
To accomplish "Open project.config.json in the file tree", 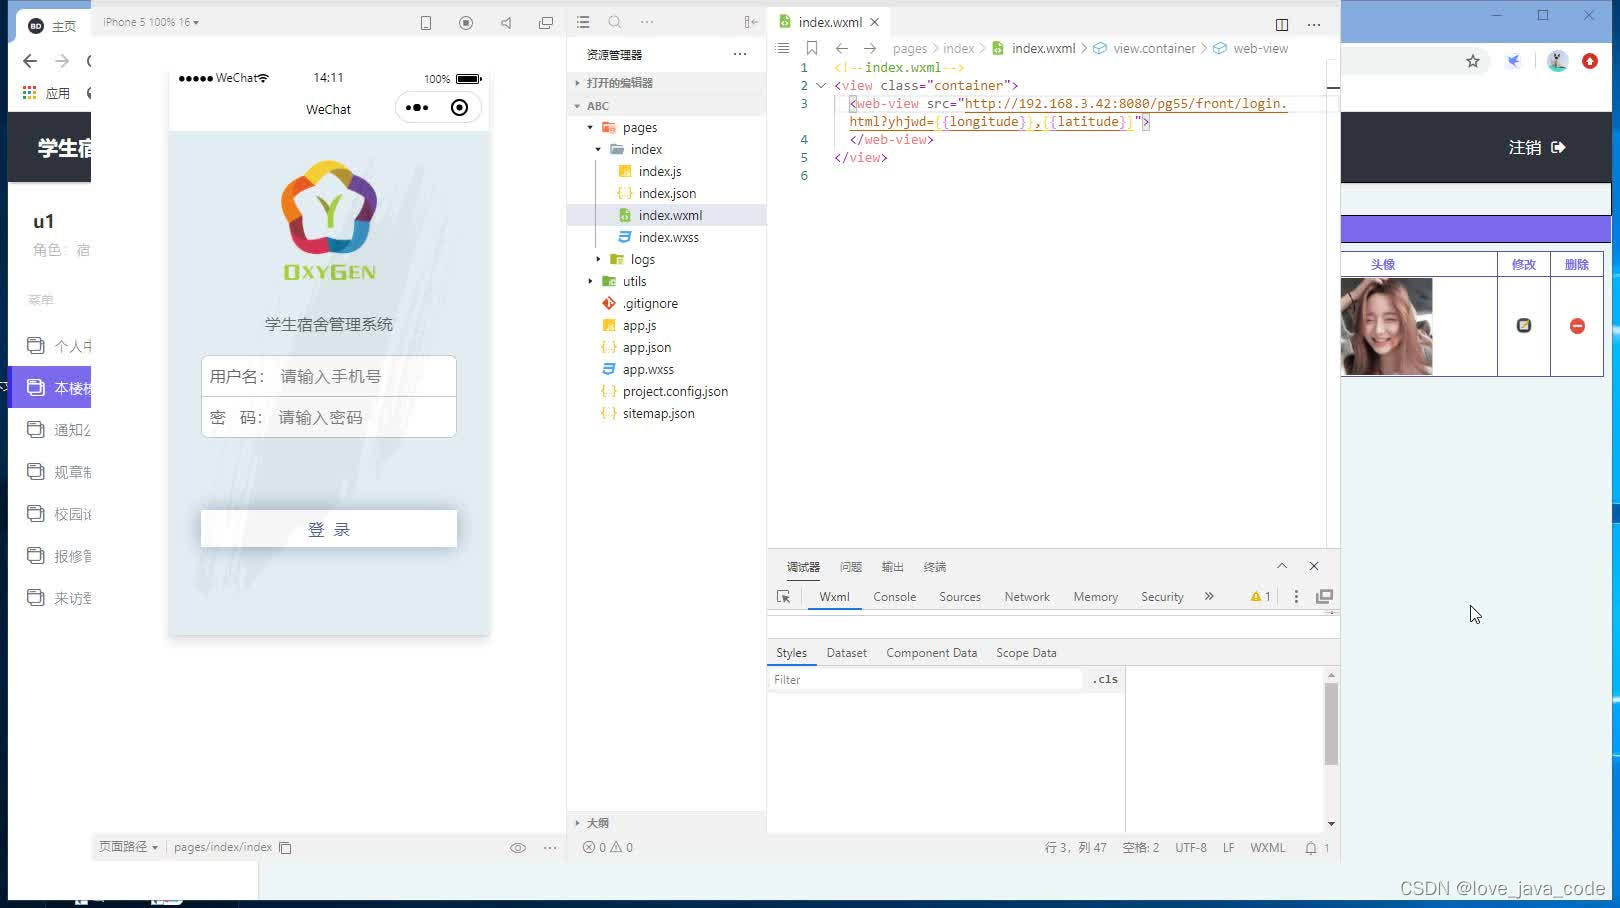I will click(675, 392).
